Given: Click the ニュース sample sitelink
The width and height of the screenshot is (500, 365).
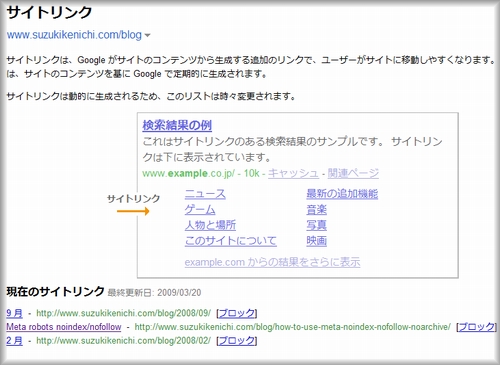Looking at the screenshot, I should click(205, 194).
